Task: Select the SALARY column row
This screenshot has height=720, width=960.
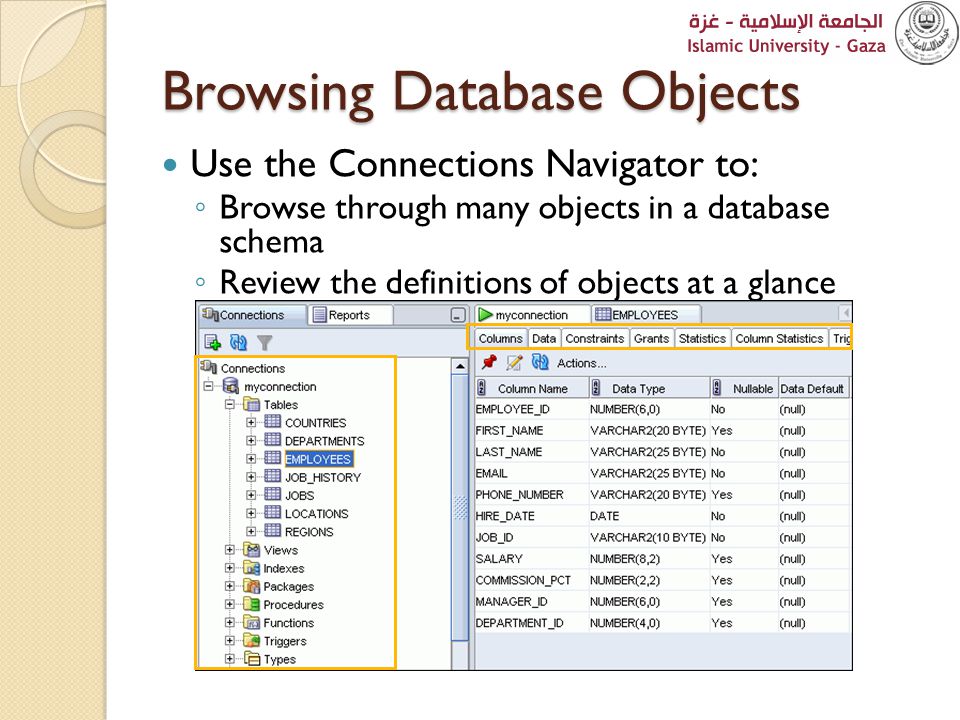Action: click(662, 558)
